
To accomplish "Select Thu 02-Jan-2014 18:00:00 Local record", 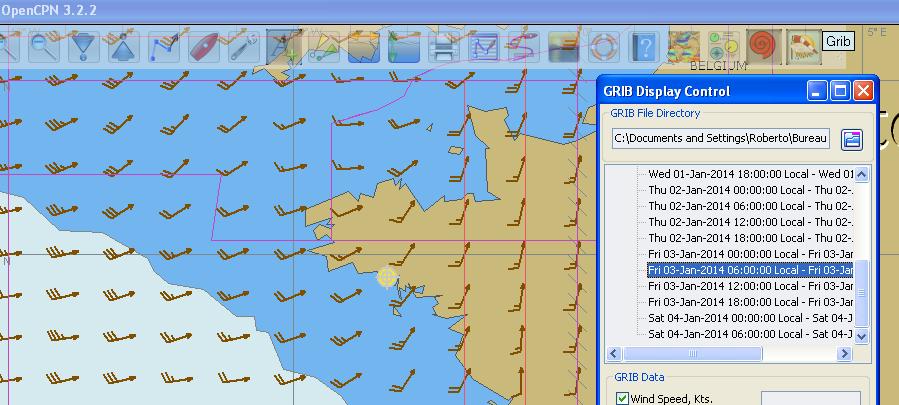I will point(751,238).
